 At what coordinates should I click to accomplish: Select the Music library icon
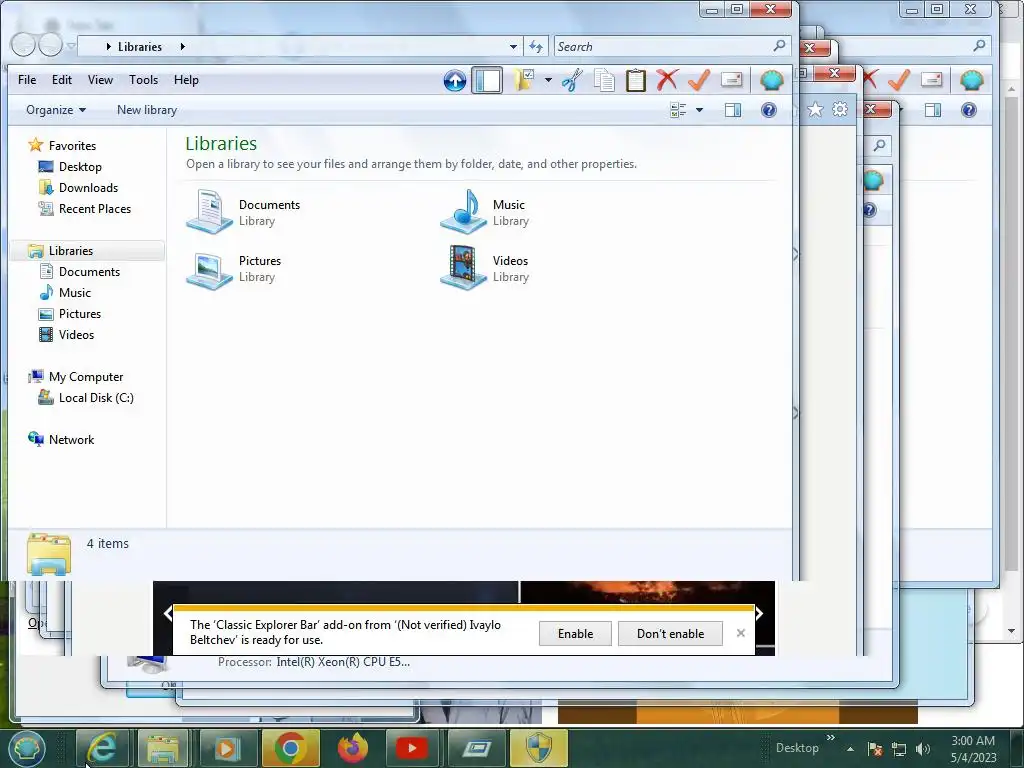(x=463, y=212)
